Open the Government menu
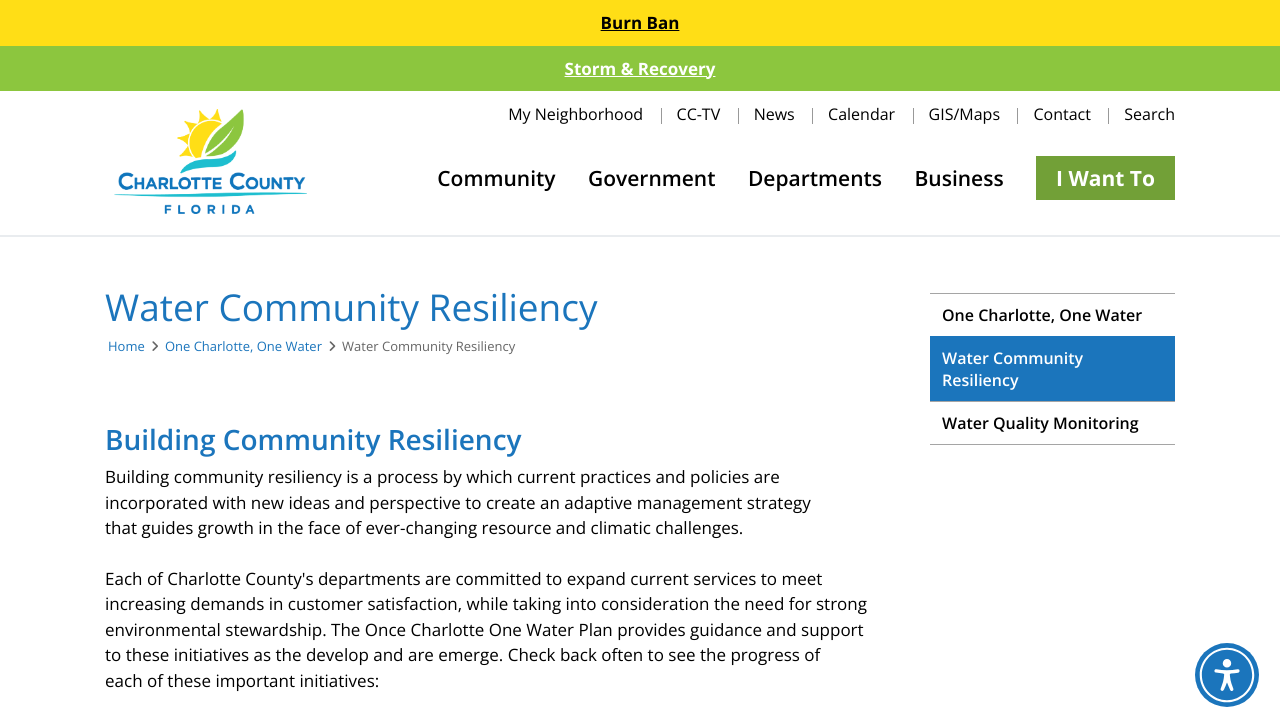 tap(652, 178)
